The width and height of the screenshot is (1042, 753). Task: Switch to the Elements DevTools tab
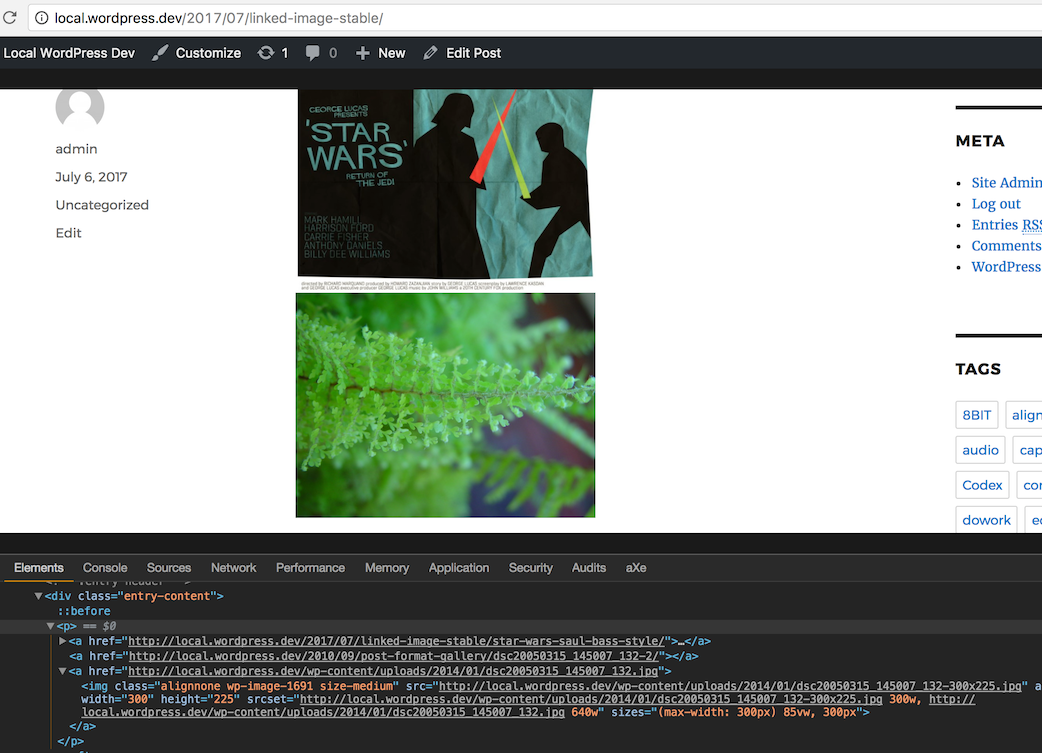39,568
